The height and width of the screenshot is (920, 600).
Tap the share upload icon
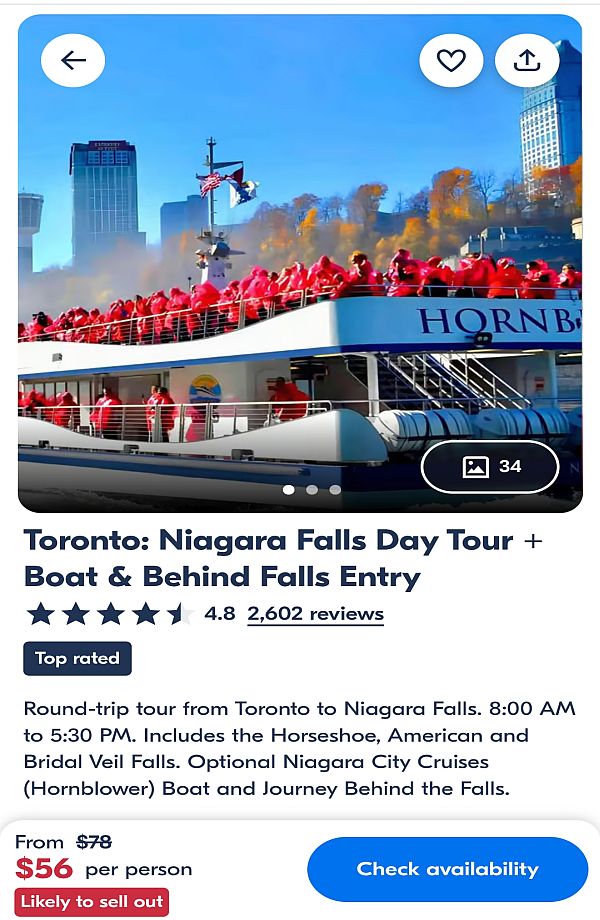pyautogui.click(x=527, y=60)
